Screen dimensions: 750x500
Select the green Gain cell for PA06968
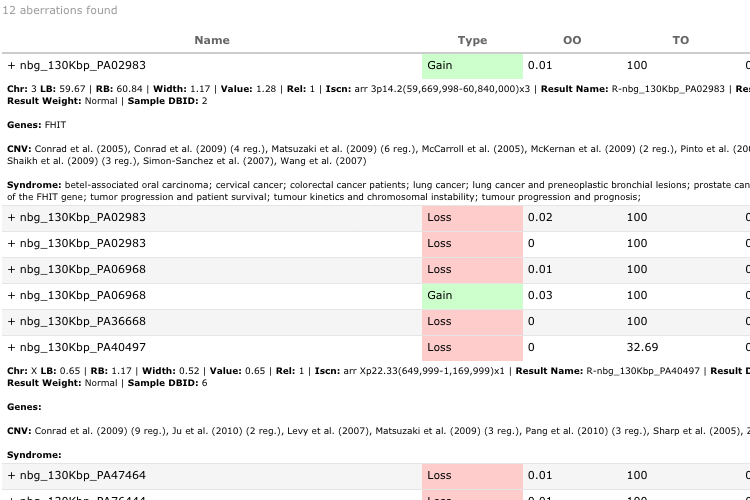[x=472, y=296]
